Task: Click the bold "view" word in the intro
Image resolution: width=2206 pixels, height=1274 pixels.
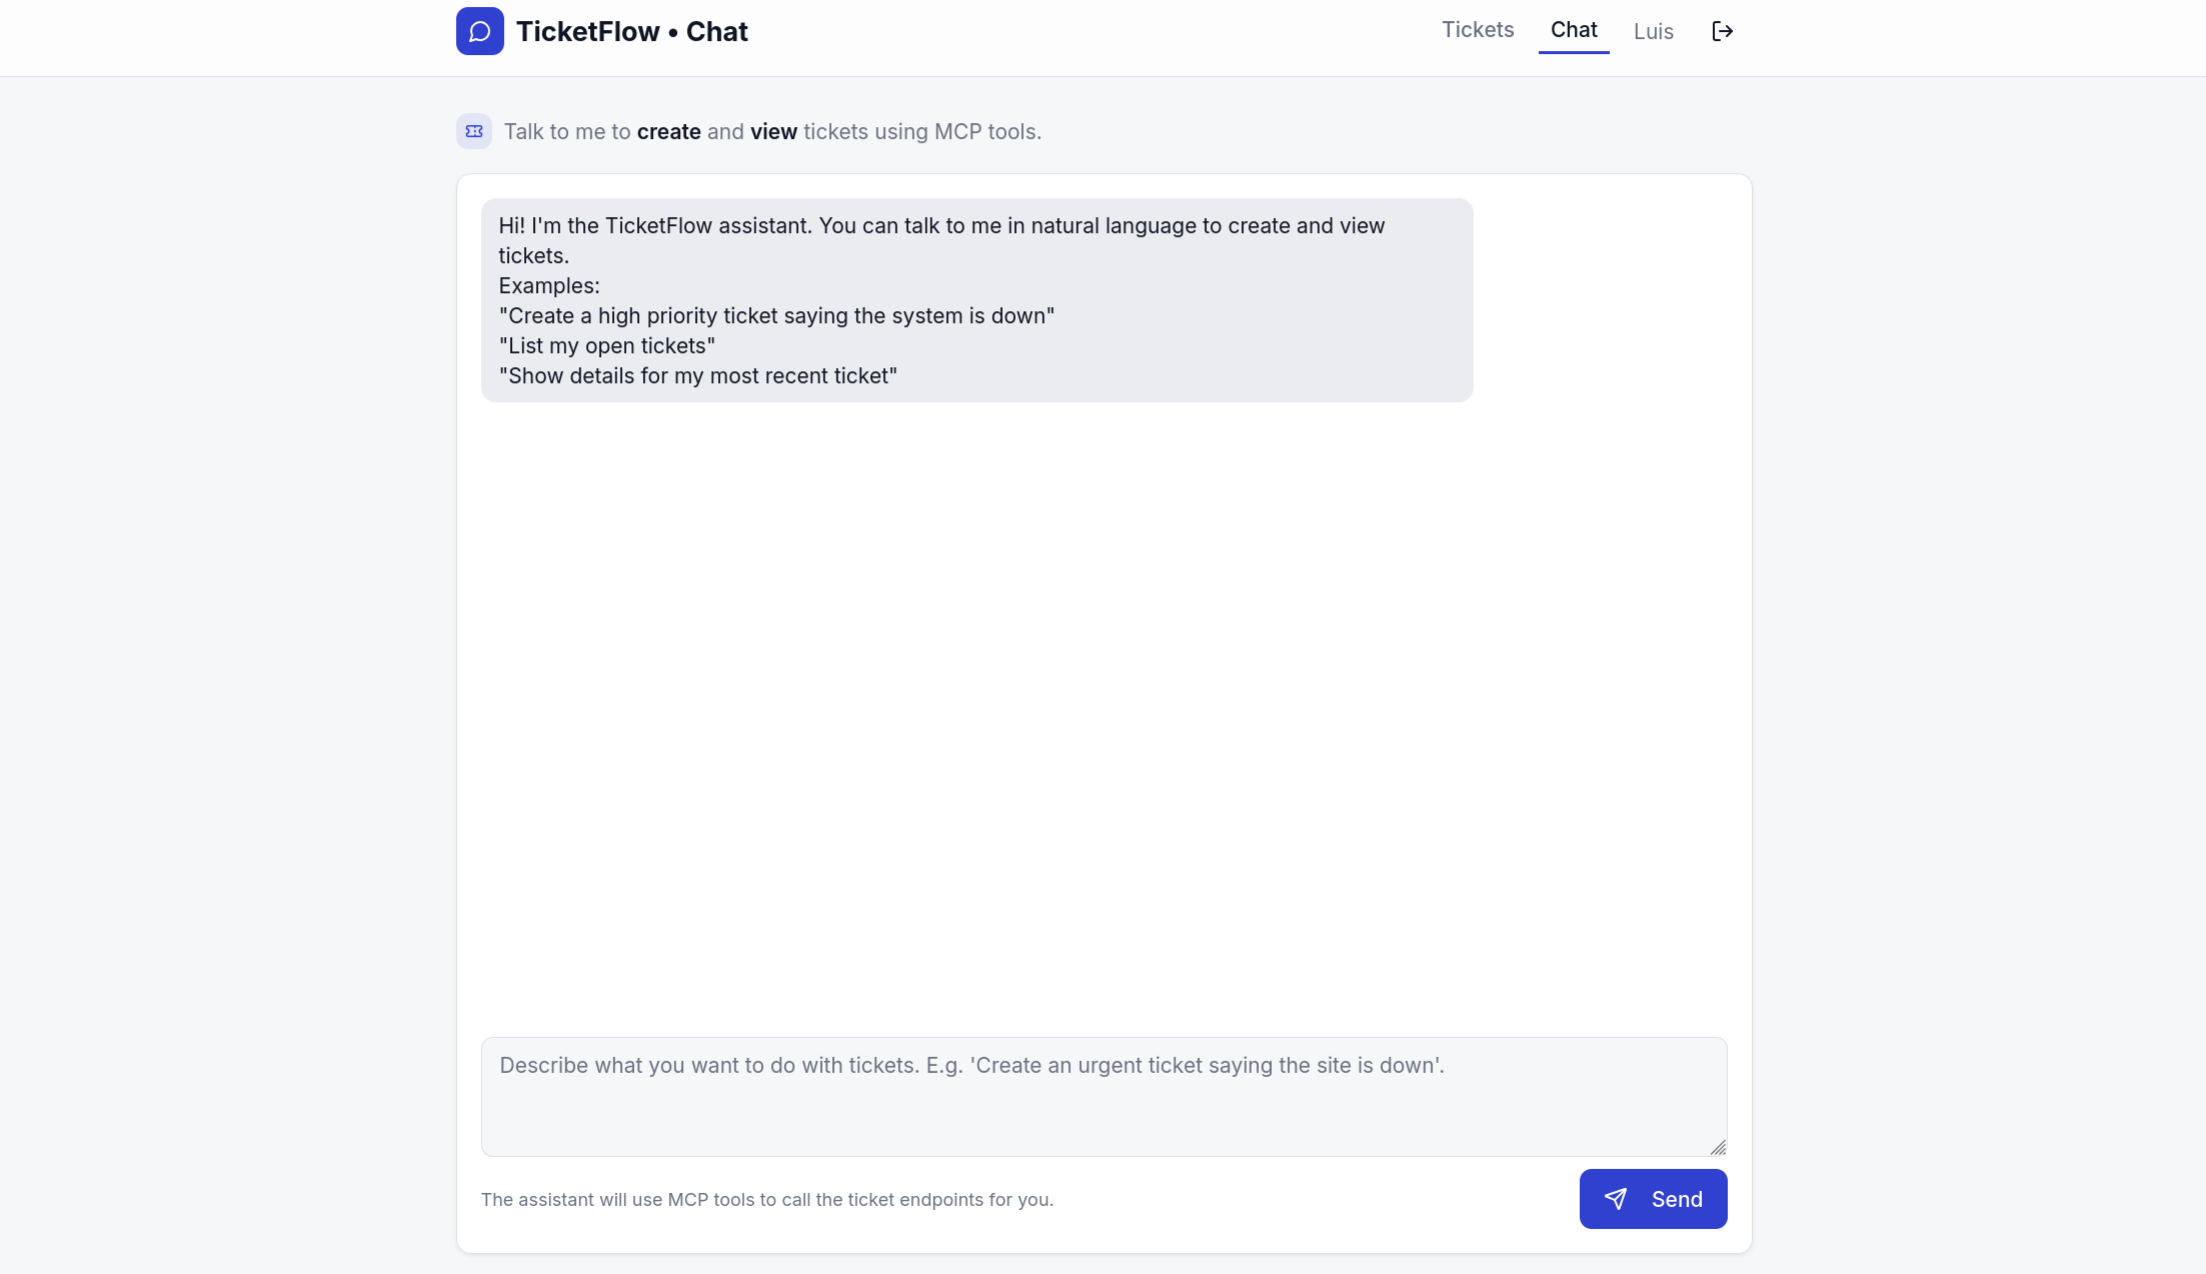Action: tap(774, 132)
